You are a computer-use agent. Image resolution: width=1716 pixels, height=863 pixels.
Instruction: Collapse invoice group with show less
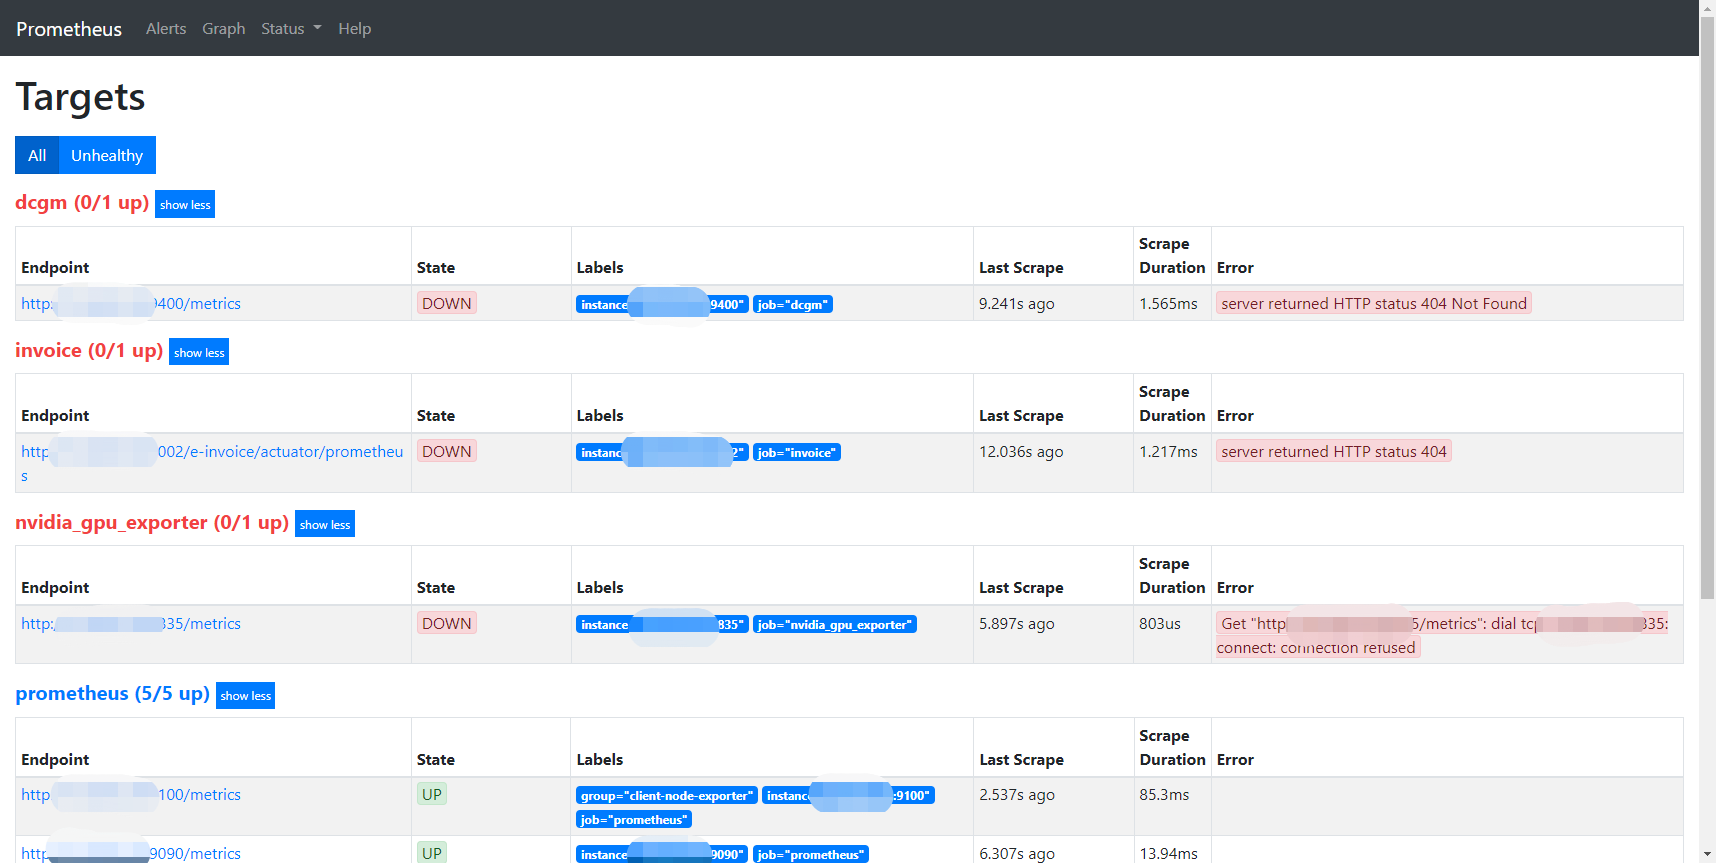(199, 352)
